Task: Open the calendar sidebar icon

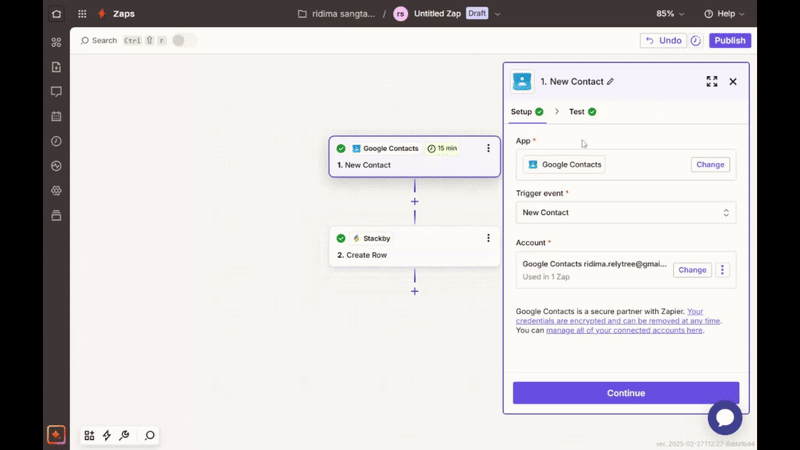Action: [x=56, y=116]
